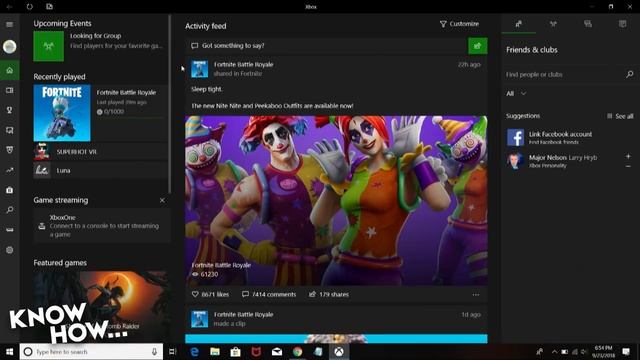Dismiss Major Nelson suggestion with minus button
Screen dimensions: 640x360
(x=628, y=166)
